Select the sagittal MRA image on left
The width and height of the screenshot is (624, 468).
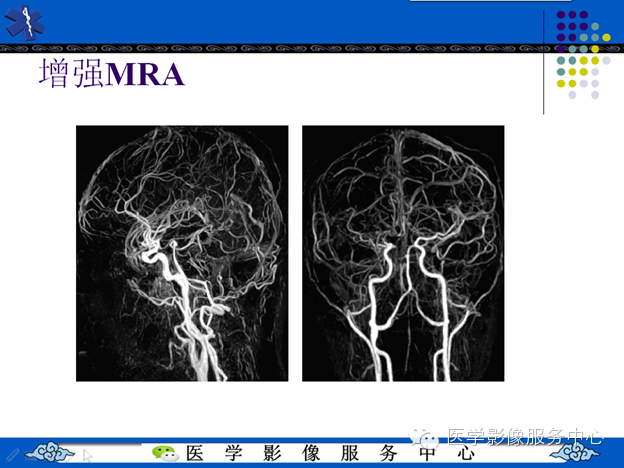[x=182, y=254]
